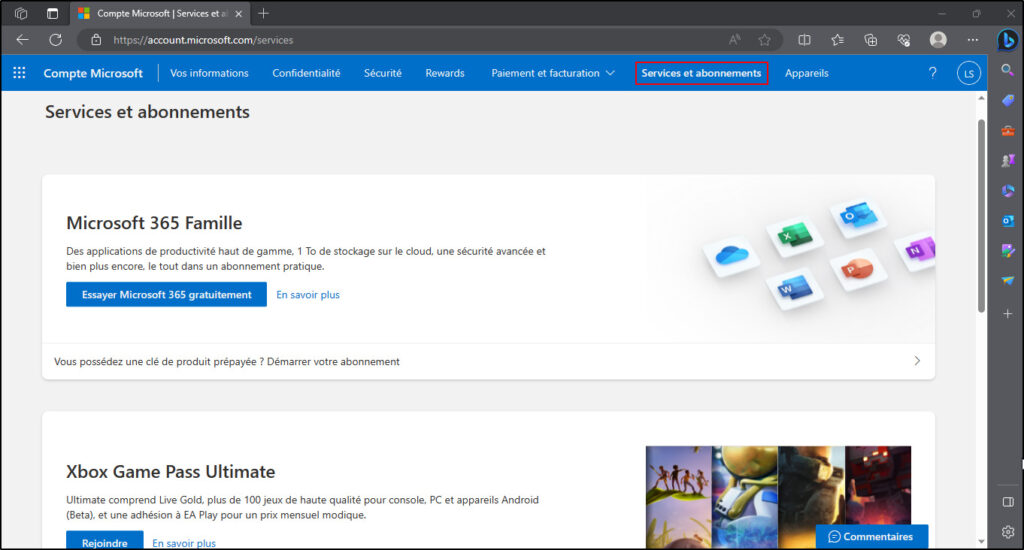The height and width of the screenshot is (550, 1024).
Task: Open Edge settings and more menu
Action: (x=973, y=40)
